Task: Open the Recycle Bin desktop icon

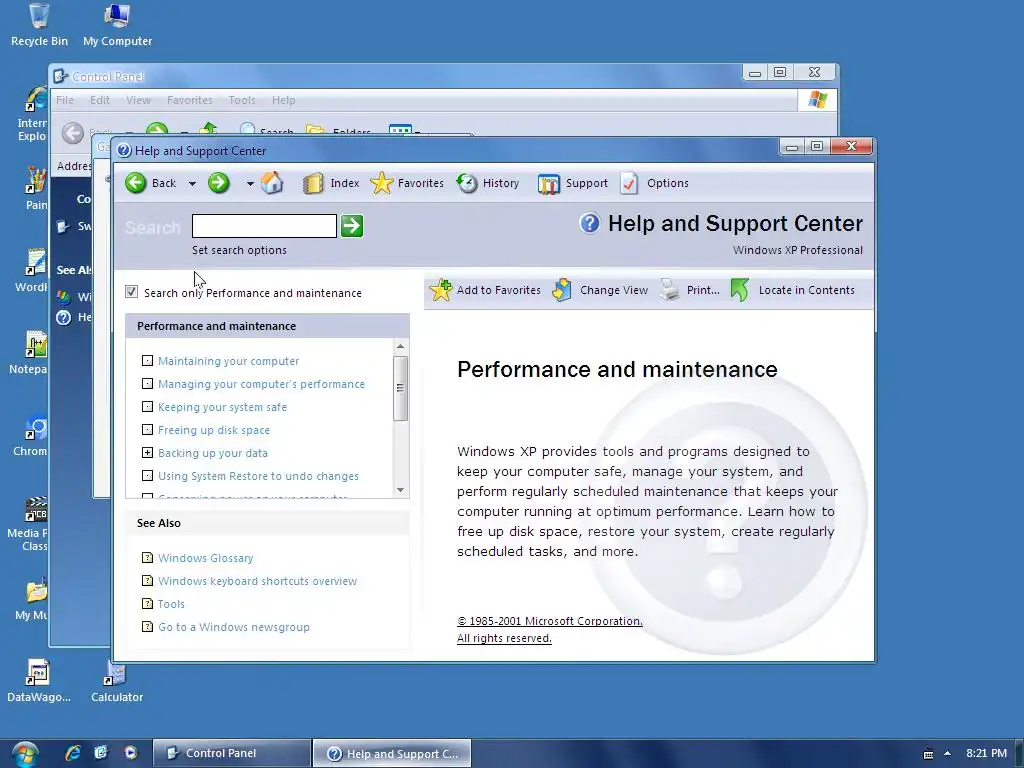Action: coord(39,25)
